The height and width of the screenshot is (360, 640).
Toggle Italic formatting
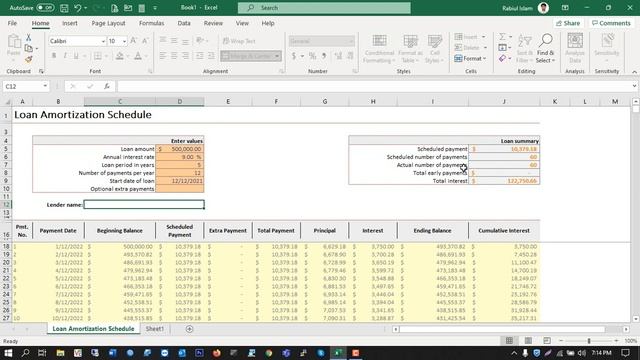tap(64, 56)
